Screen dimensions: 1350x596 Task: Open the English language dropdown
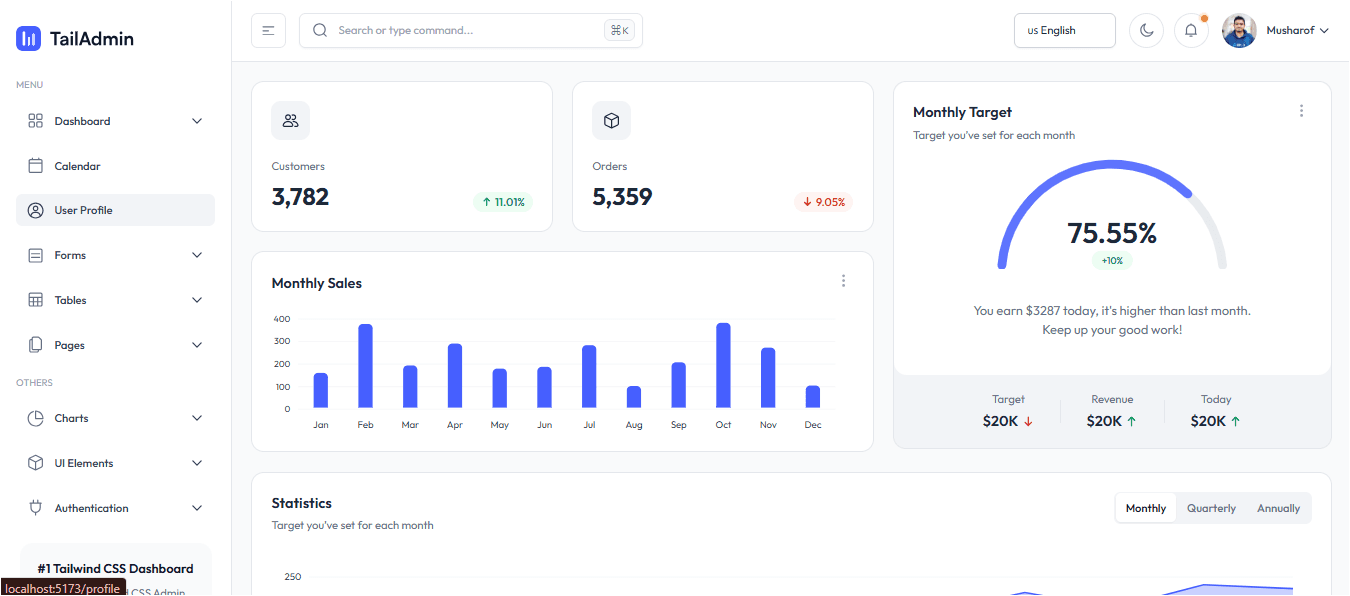coord(1065,30)
